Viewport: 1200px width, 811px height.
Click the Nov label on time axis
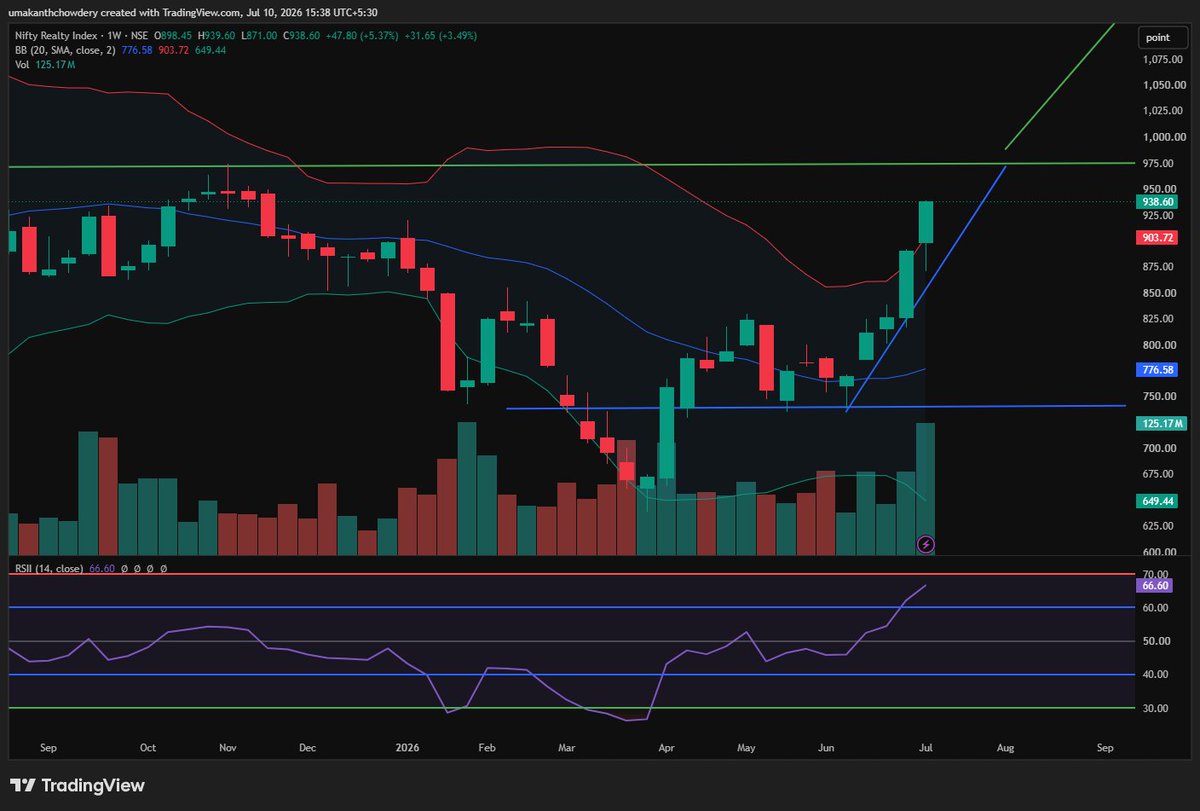point(227,748)
